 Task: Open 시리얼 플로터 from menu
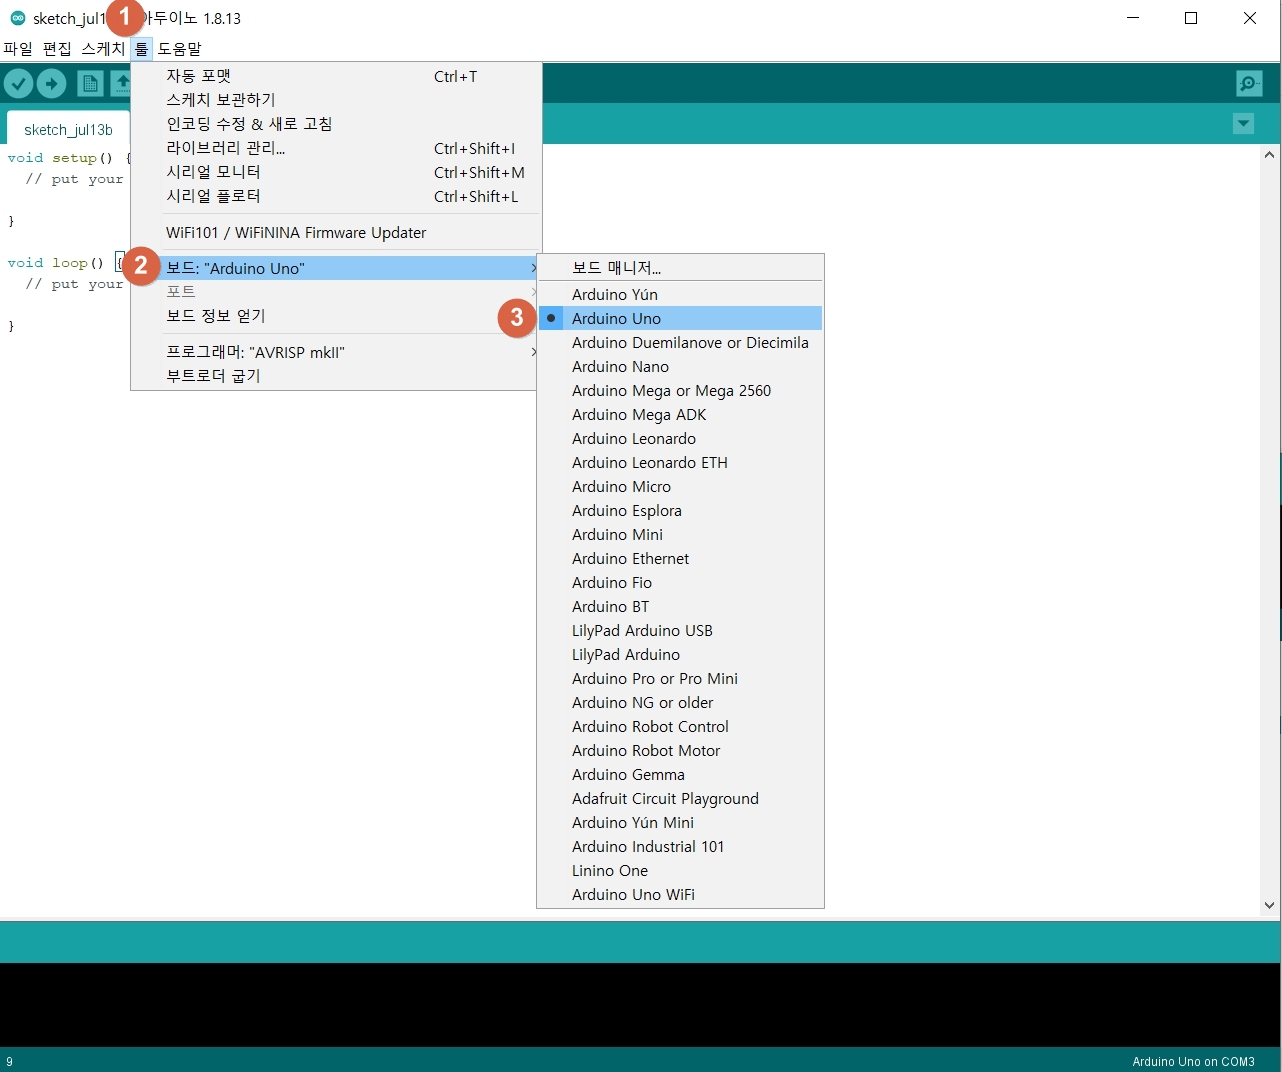pyautogui.click(x=336, y=196)
